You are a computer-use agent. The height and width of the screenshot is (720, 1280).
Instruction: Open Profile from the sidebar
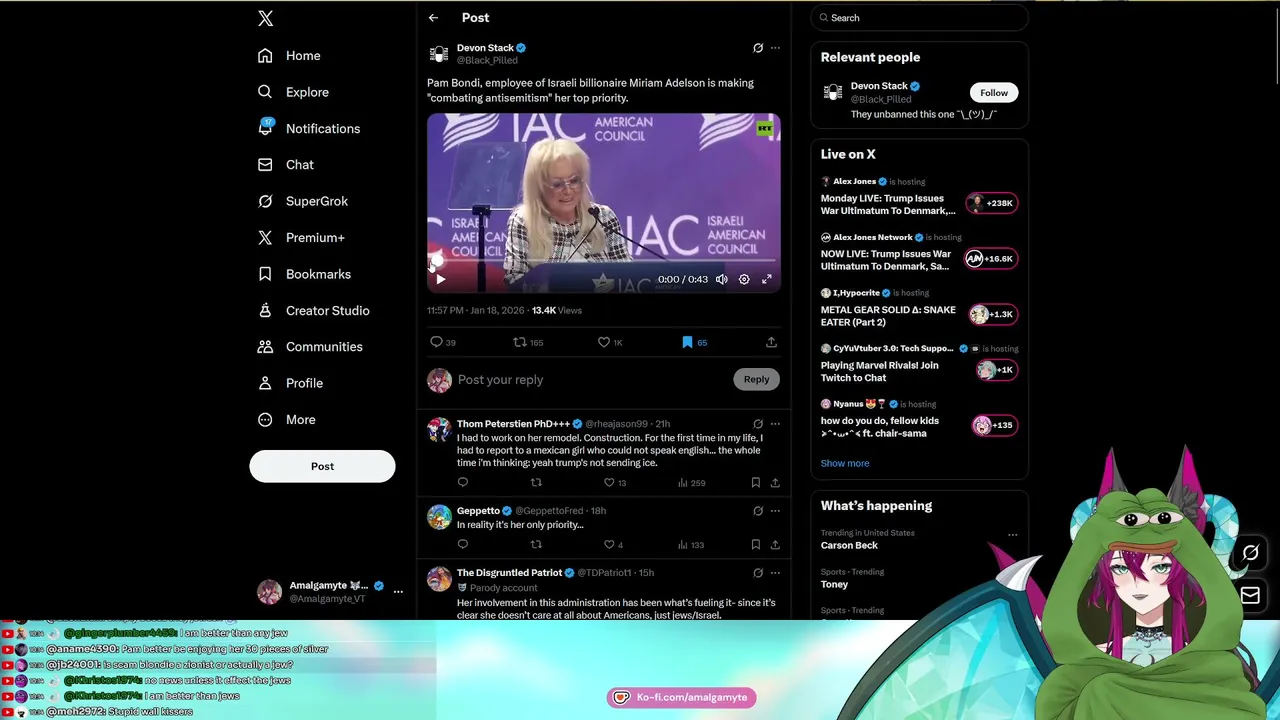click(x=290, y=383)
